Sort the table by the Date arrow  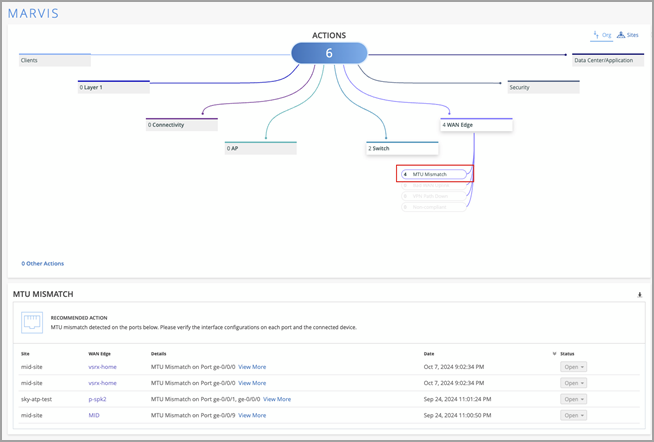point(555,354)
